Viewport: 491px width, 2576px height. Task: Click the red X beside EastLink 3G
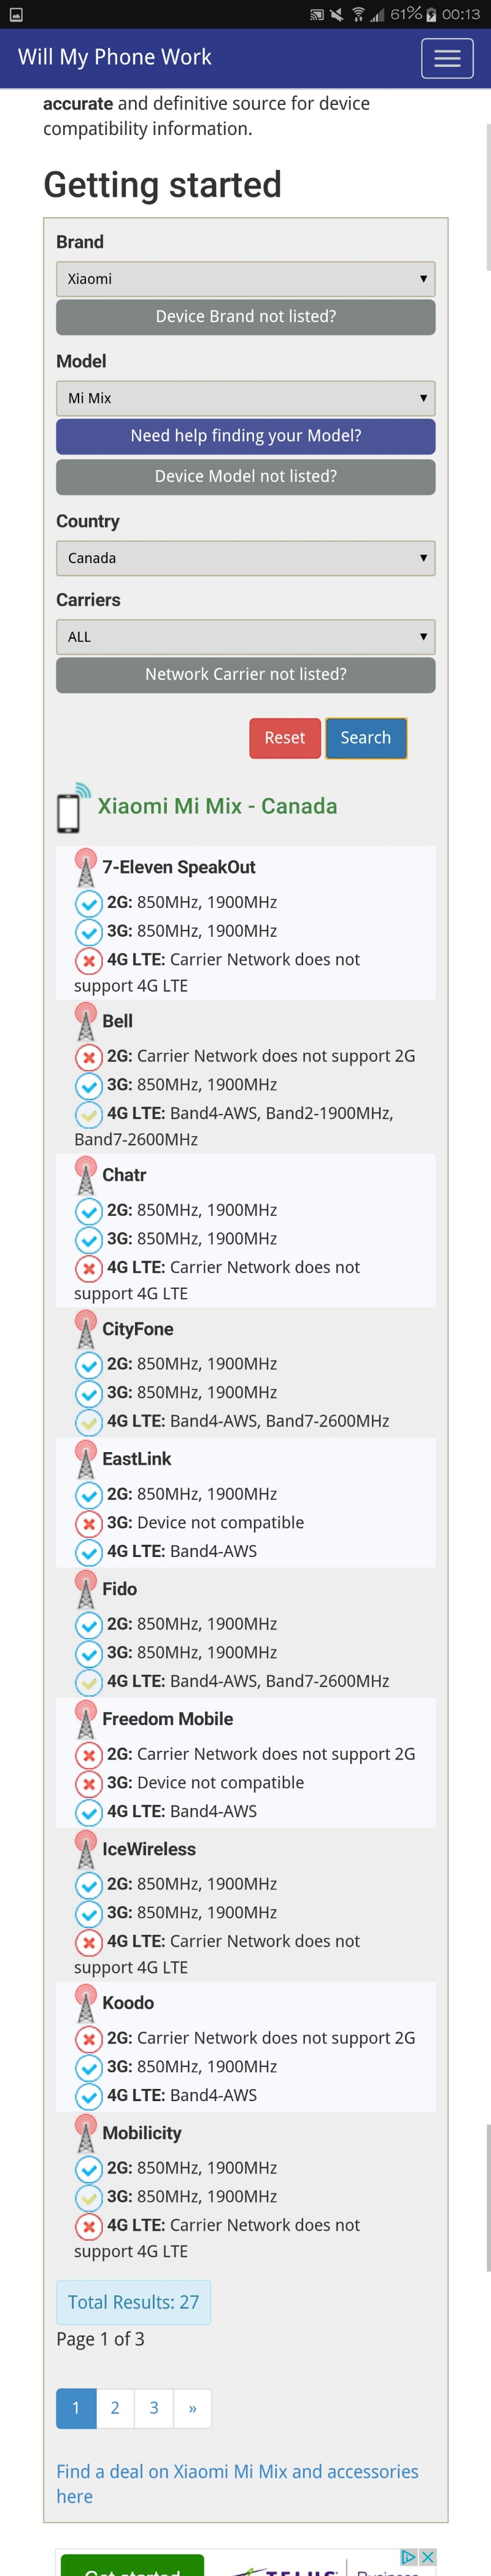point(89,1523)
